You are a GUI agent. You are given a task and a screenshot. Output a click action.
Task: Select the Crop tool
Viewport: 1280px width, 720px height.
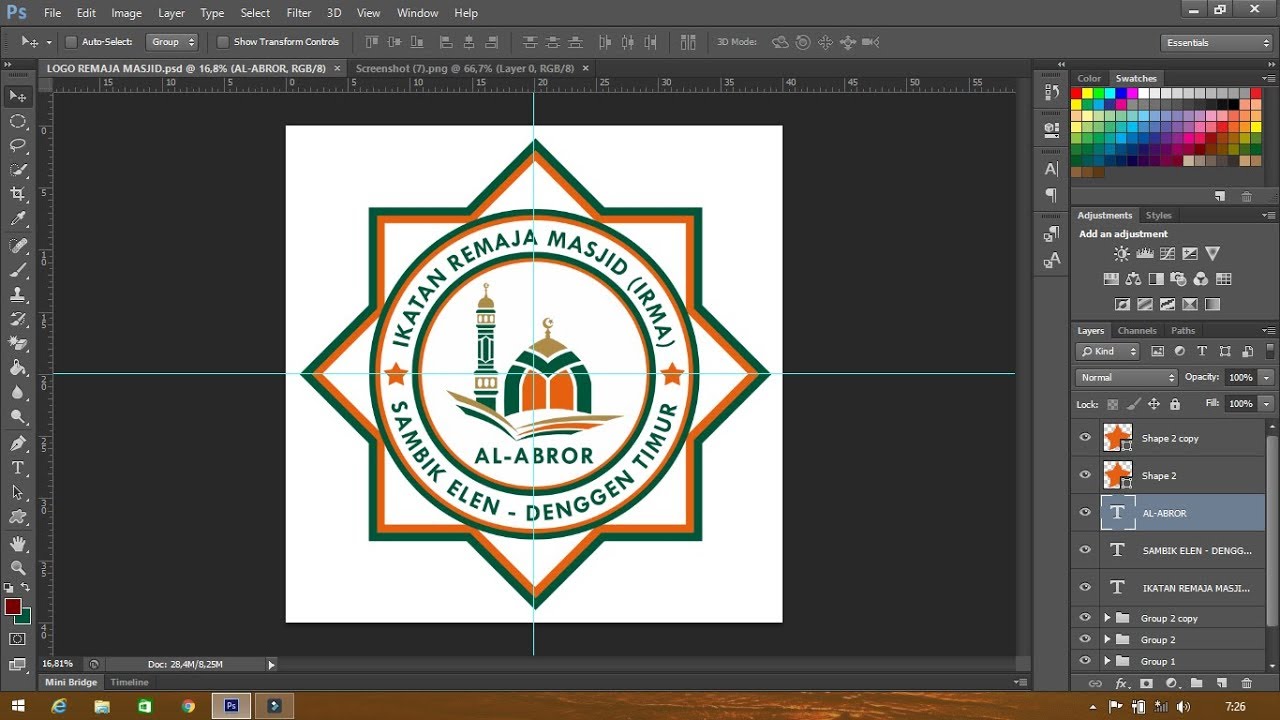pyautogui.click(x=18, y=194)
